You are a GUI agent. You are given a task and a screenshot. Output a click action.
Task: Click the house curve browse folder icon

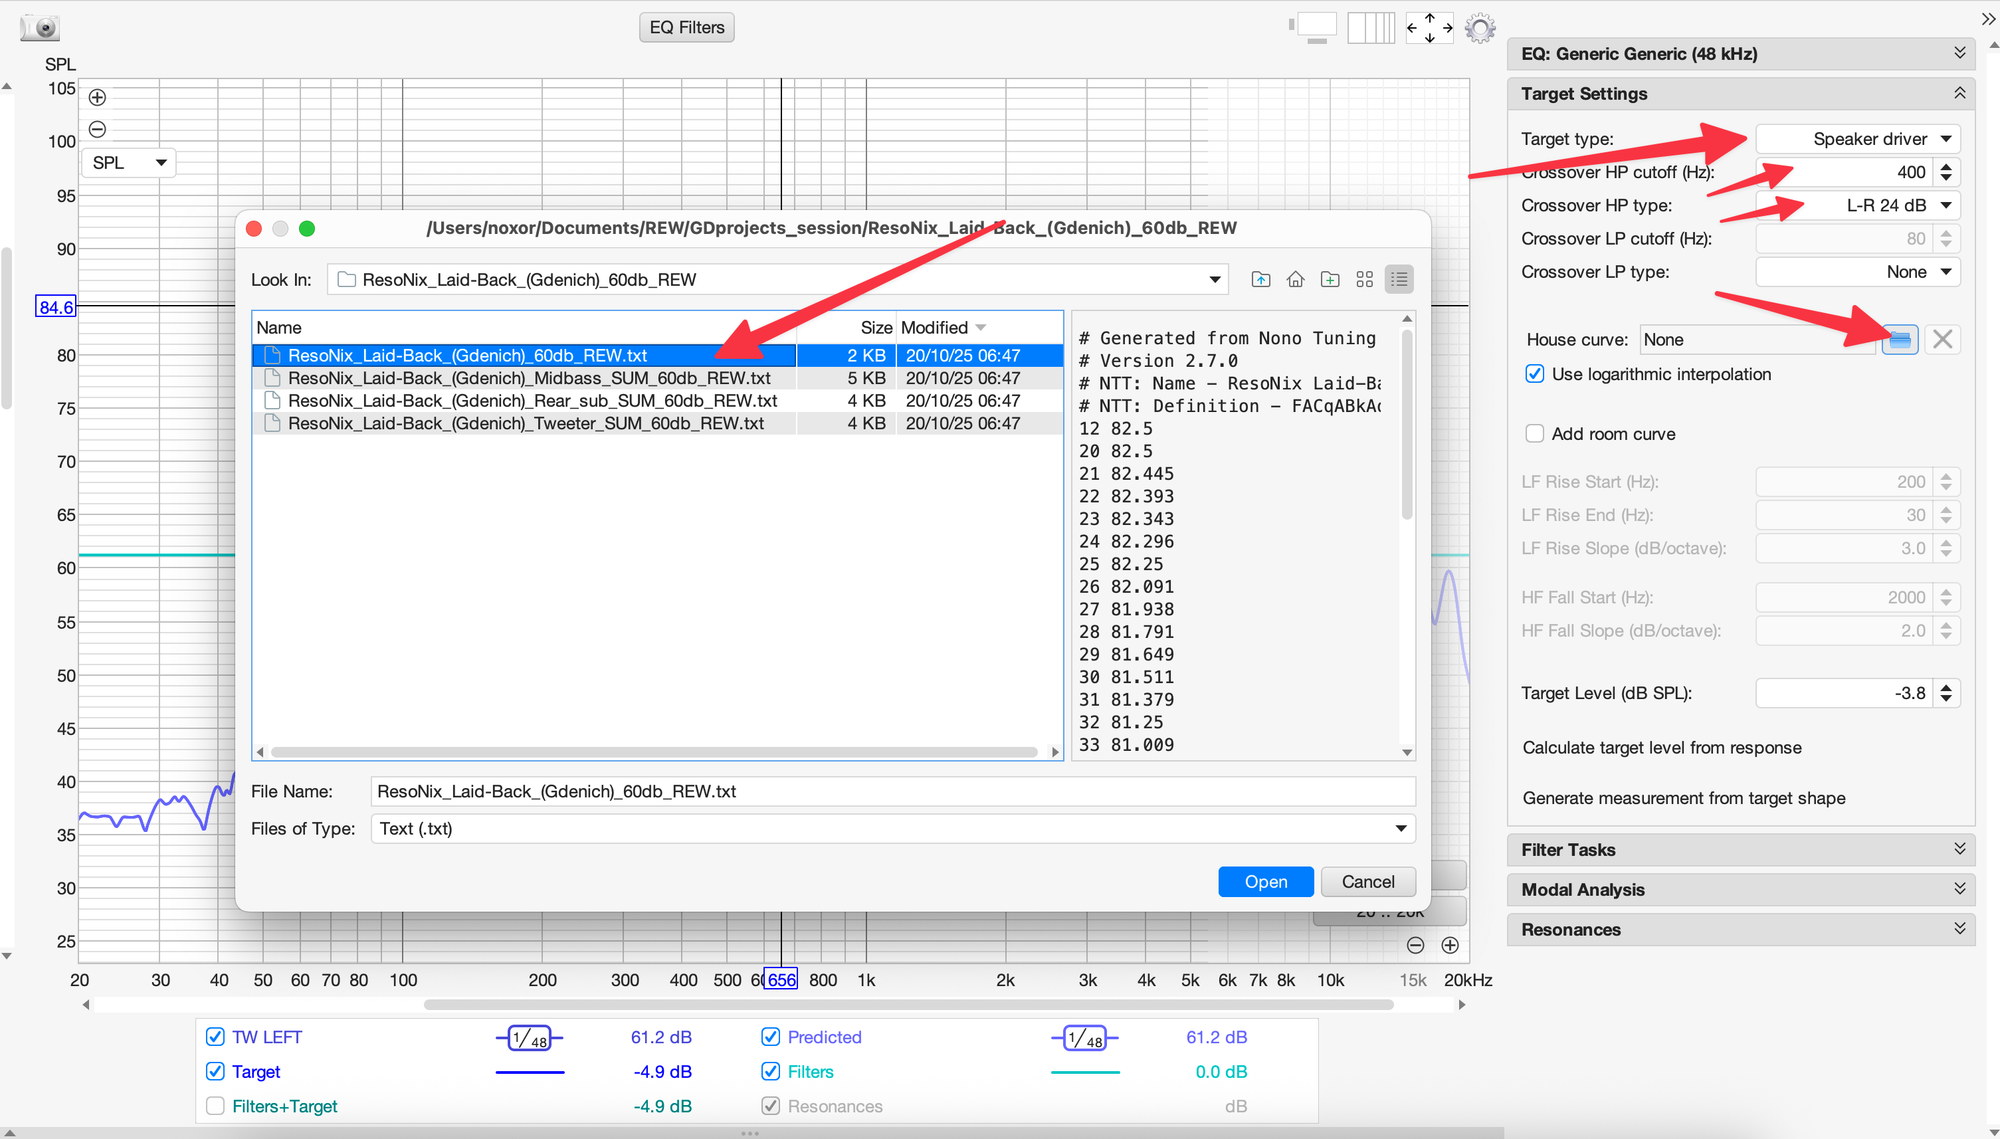pyautogui.click(x=1899, y=340)
